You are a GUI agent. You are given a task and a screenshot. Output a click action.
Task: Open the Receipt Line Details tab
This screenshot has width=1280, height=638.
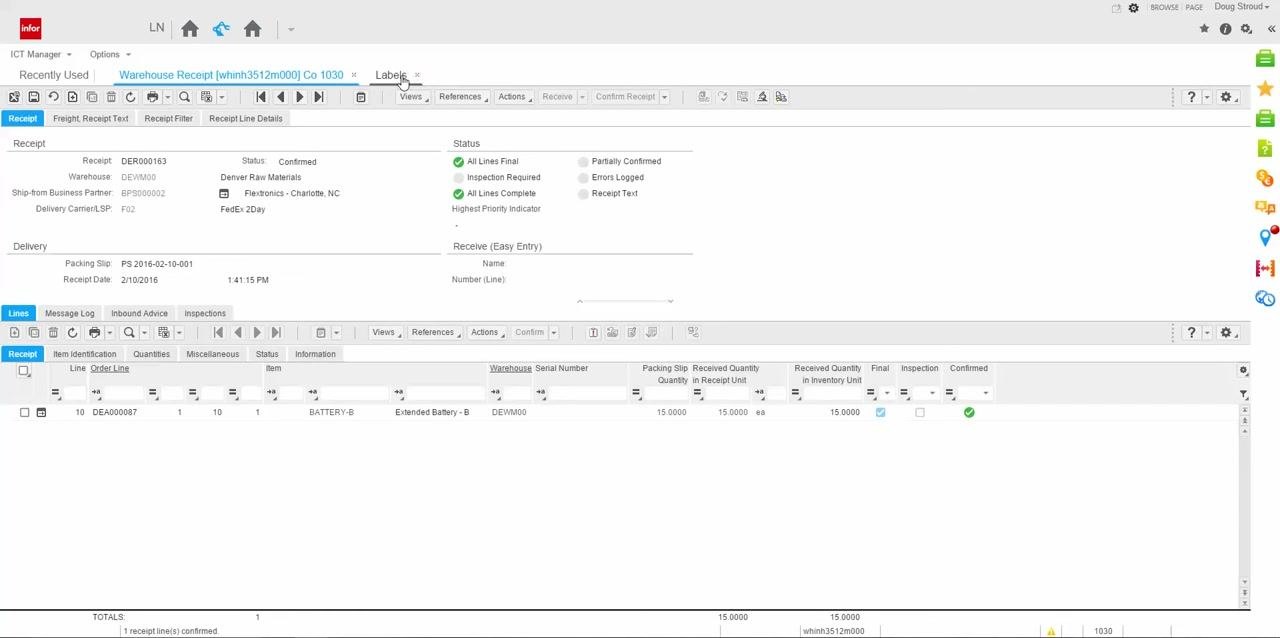(x=246, y=118)
